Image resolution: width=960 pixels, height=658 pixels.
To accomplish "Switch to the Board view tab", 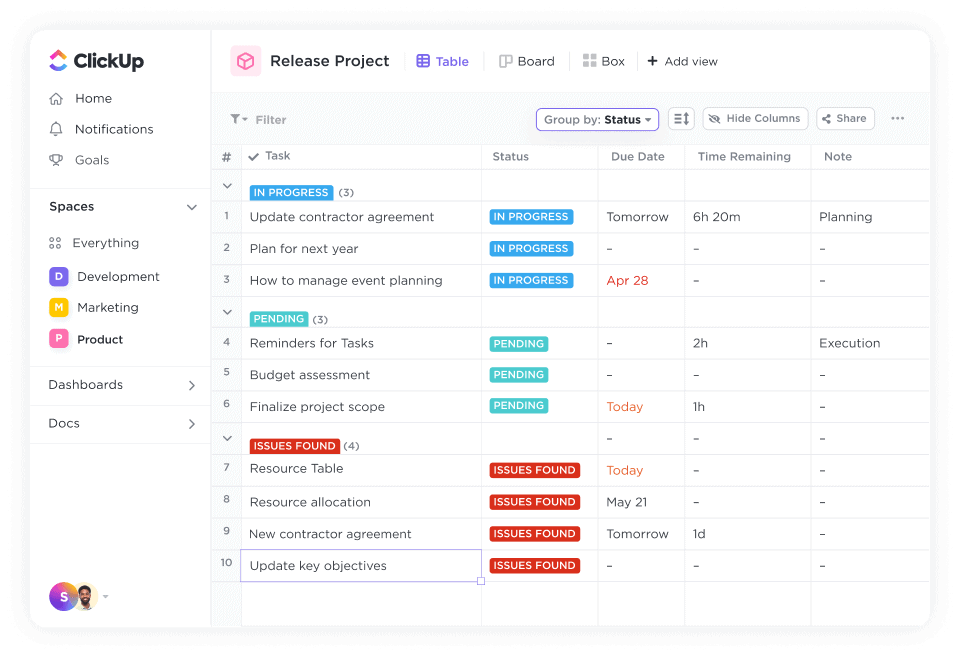I will [x=527, y=61].
